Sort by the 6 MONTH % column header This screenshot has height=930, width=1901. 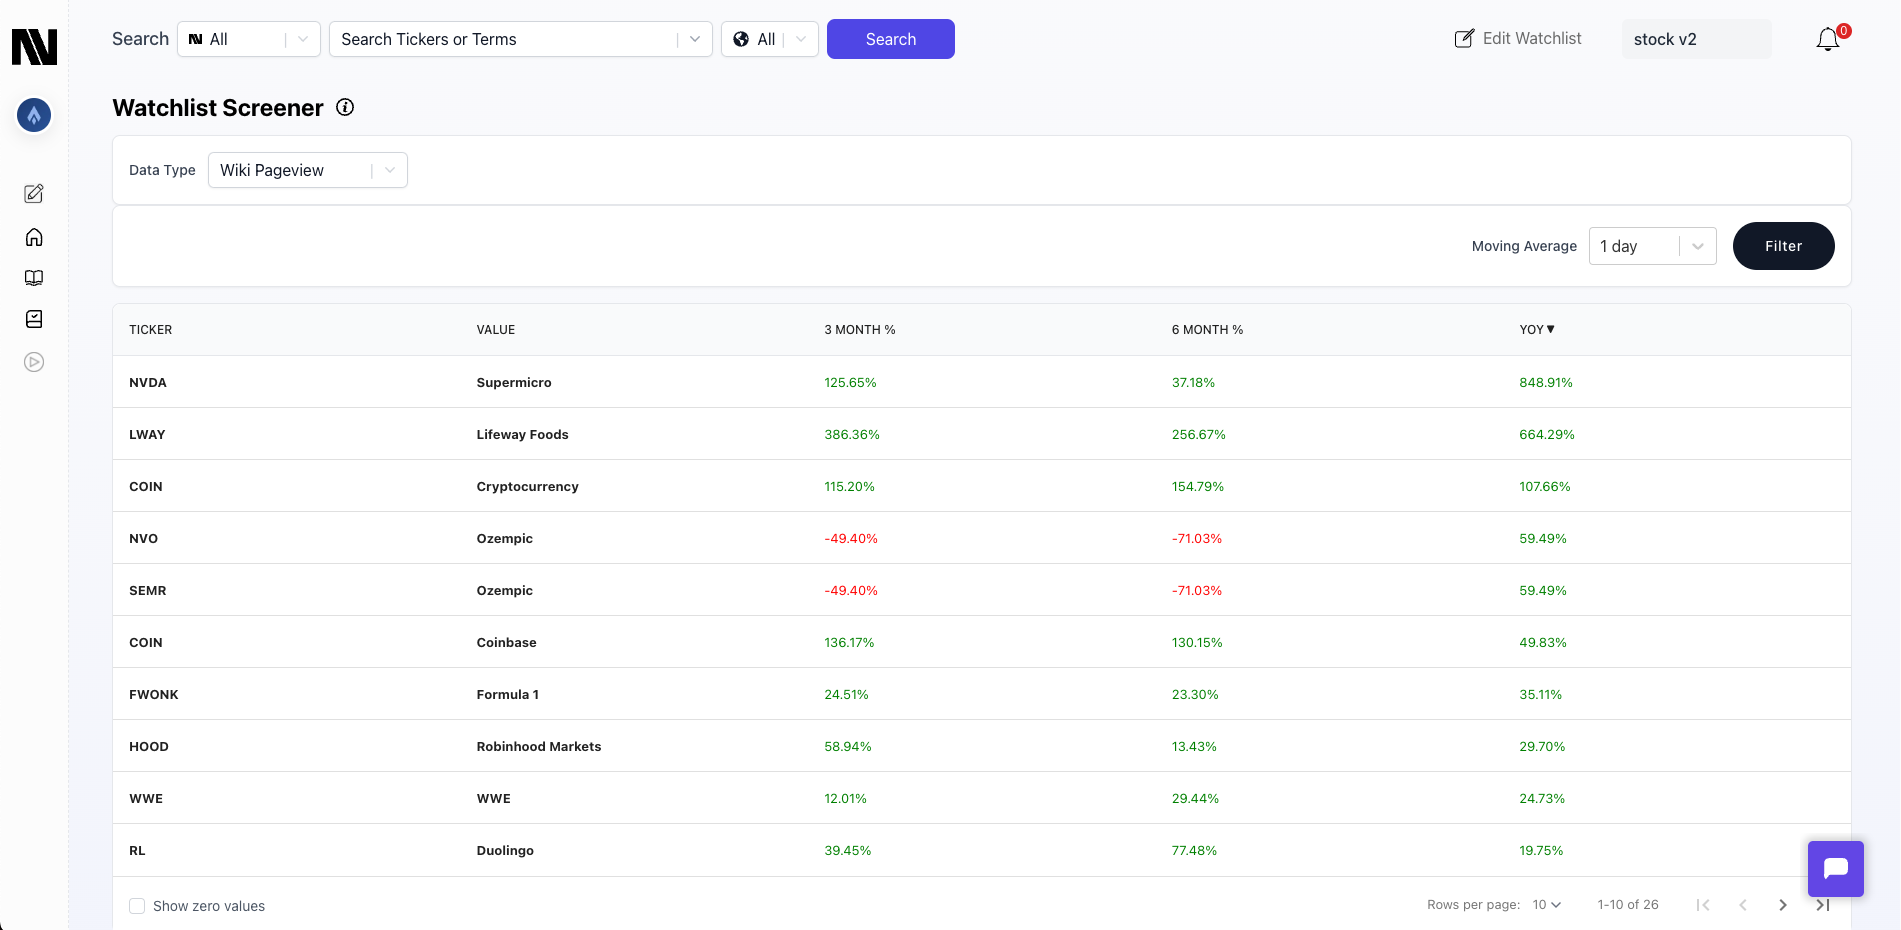(x=1208, y=330)
